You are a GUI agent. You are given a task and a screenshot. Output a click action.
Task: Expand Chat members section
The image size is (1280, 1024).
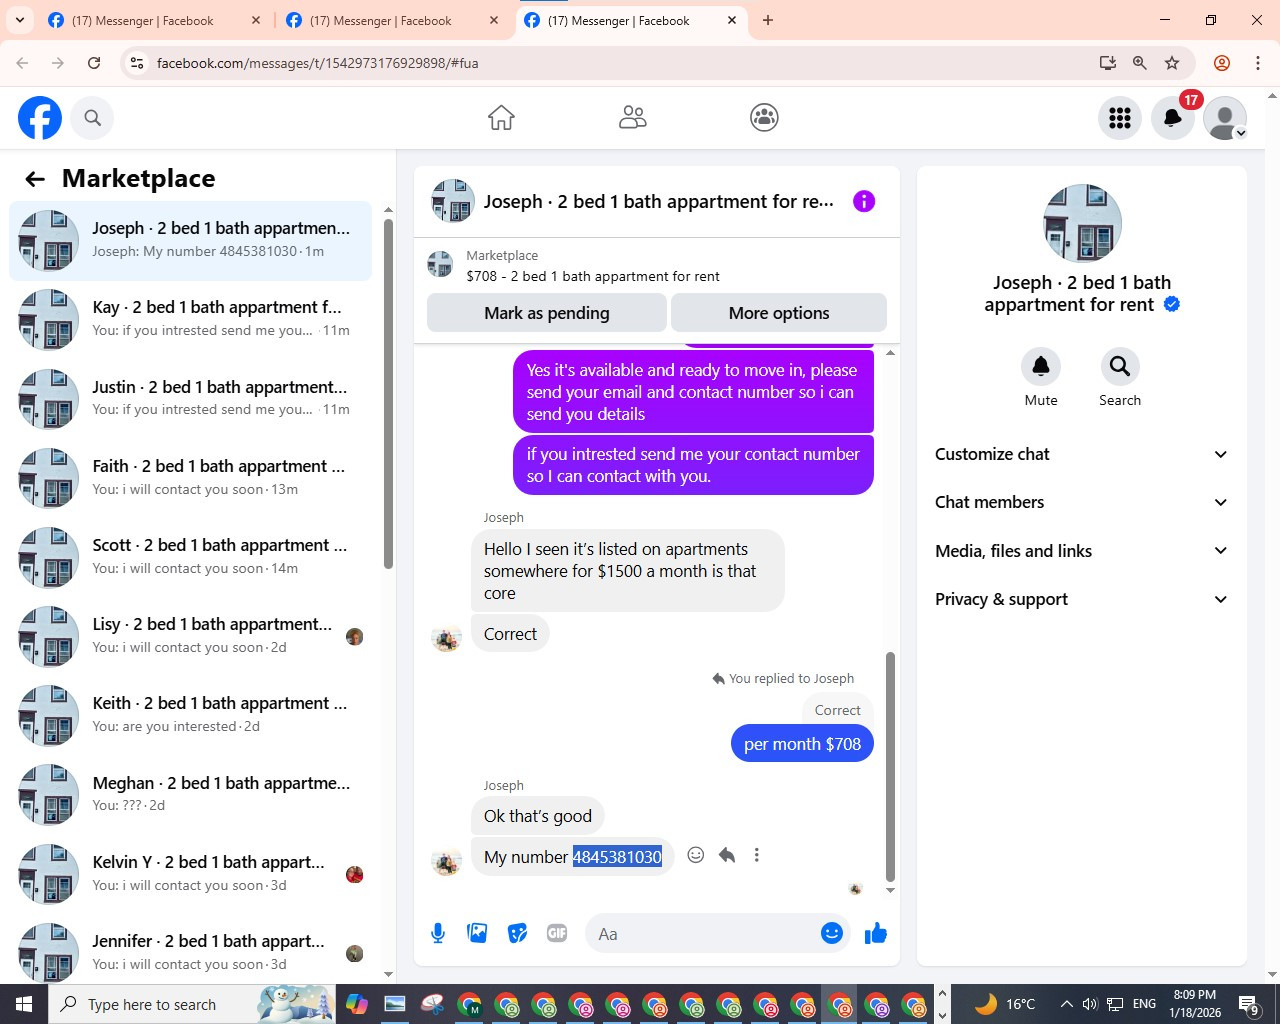(x=1081, y=502)
